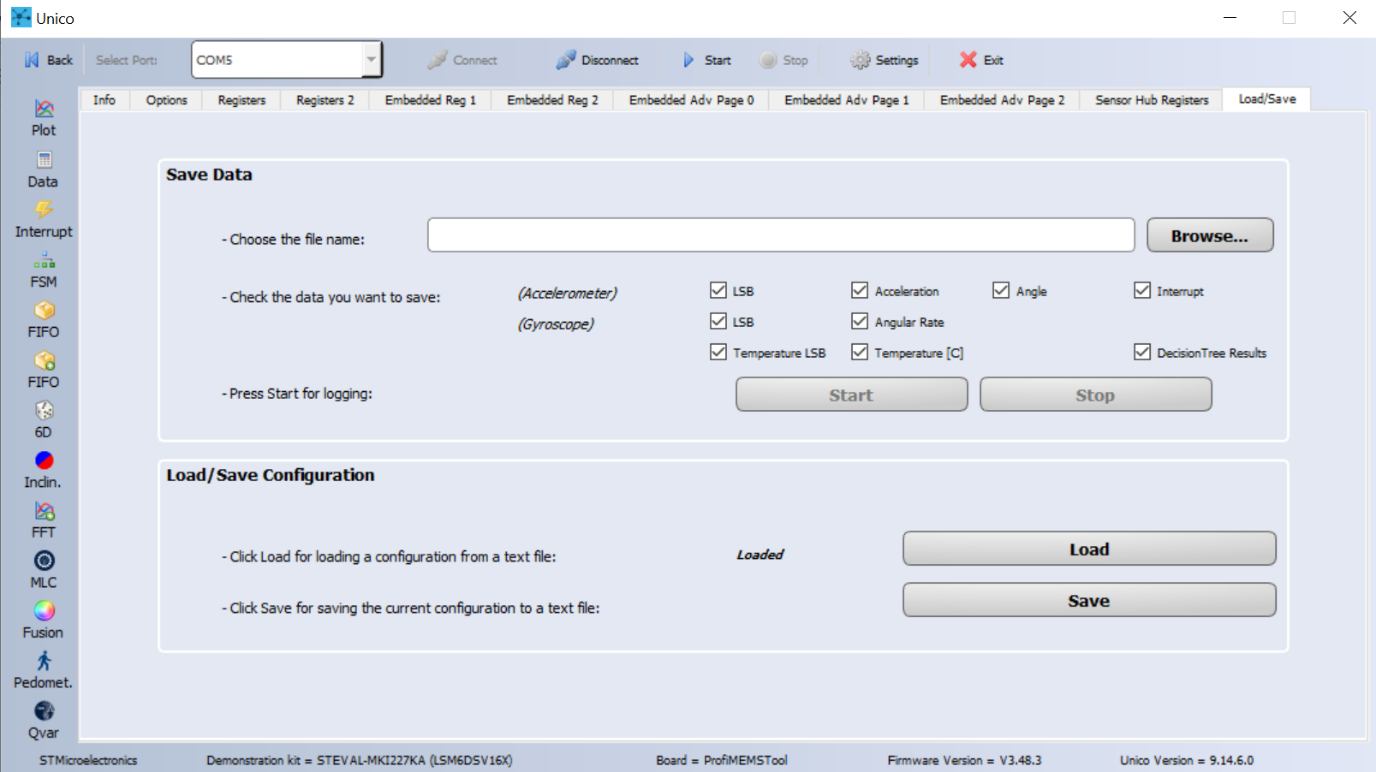Disable the Angle data saving checkbox
Image resolution: width=1376 pixels, height=772 pixels.
pyautogui.click(x=1001, y=290)
